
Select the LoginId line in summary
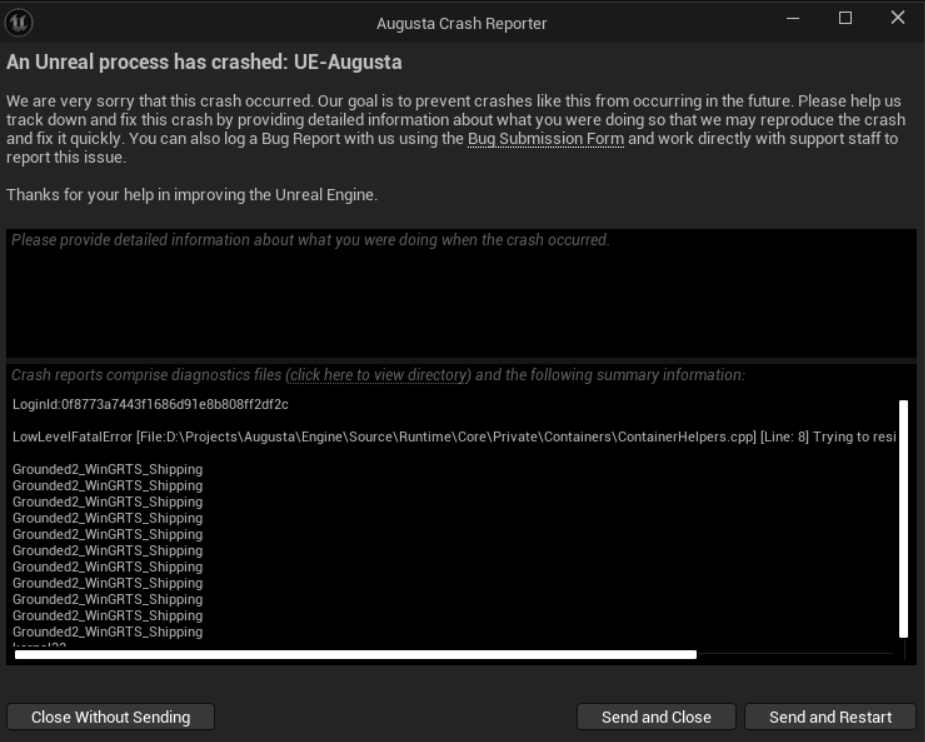pos(150,405)
